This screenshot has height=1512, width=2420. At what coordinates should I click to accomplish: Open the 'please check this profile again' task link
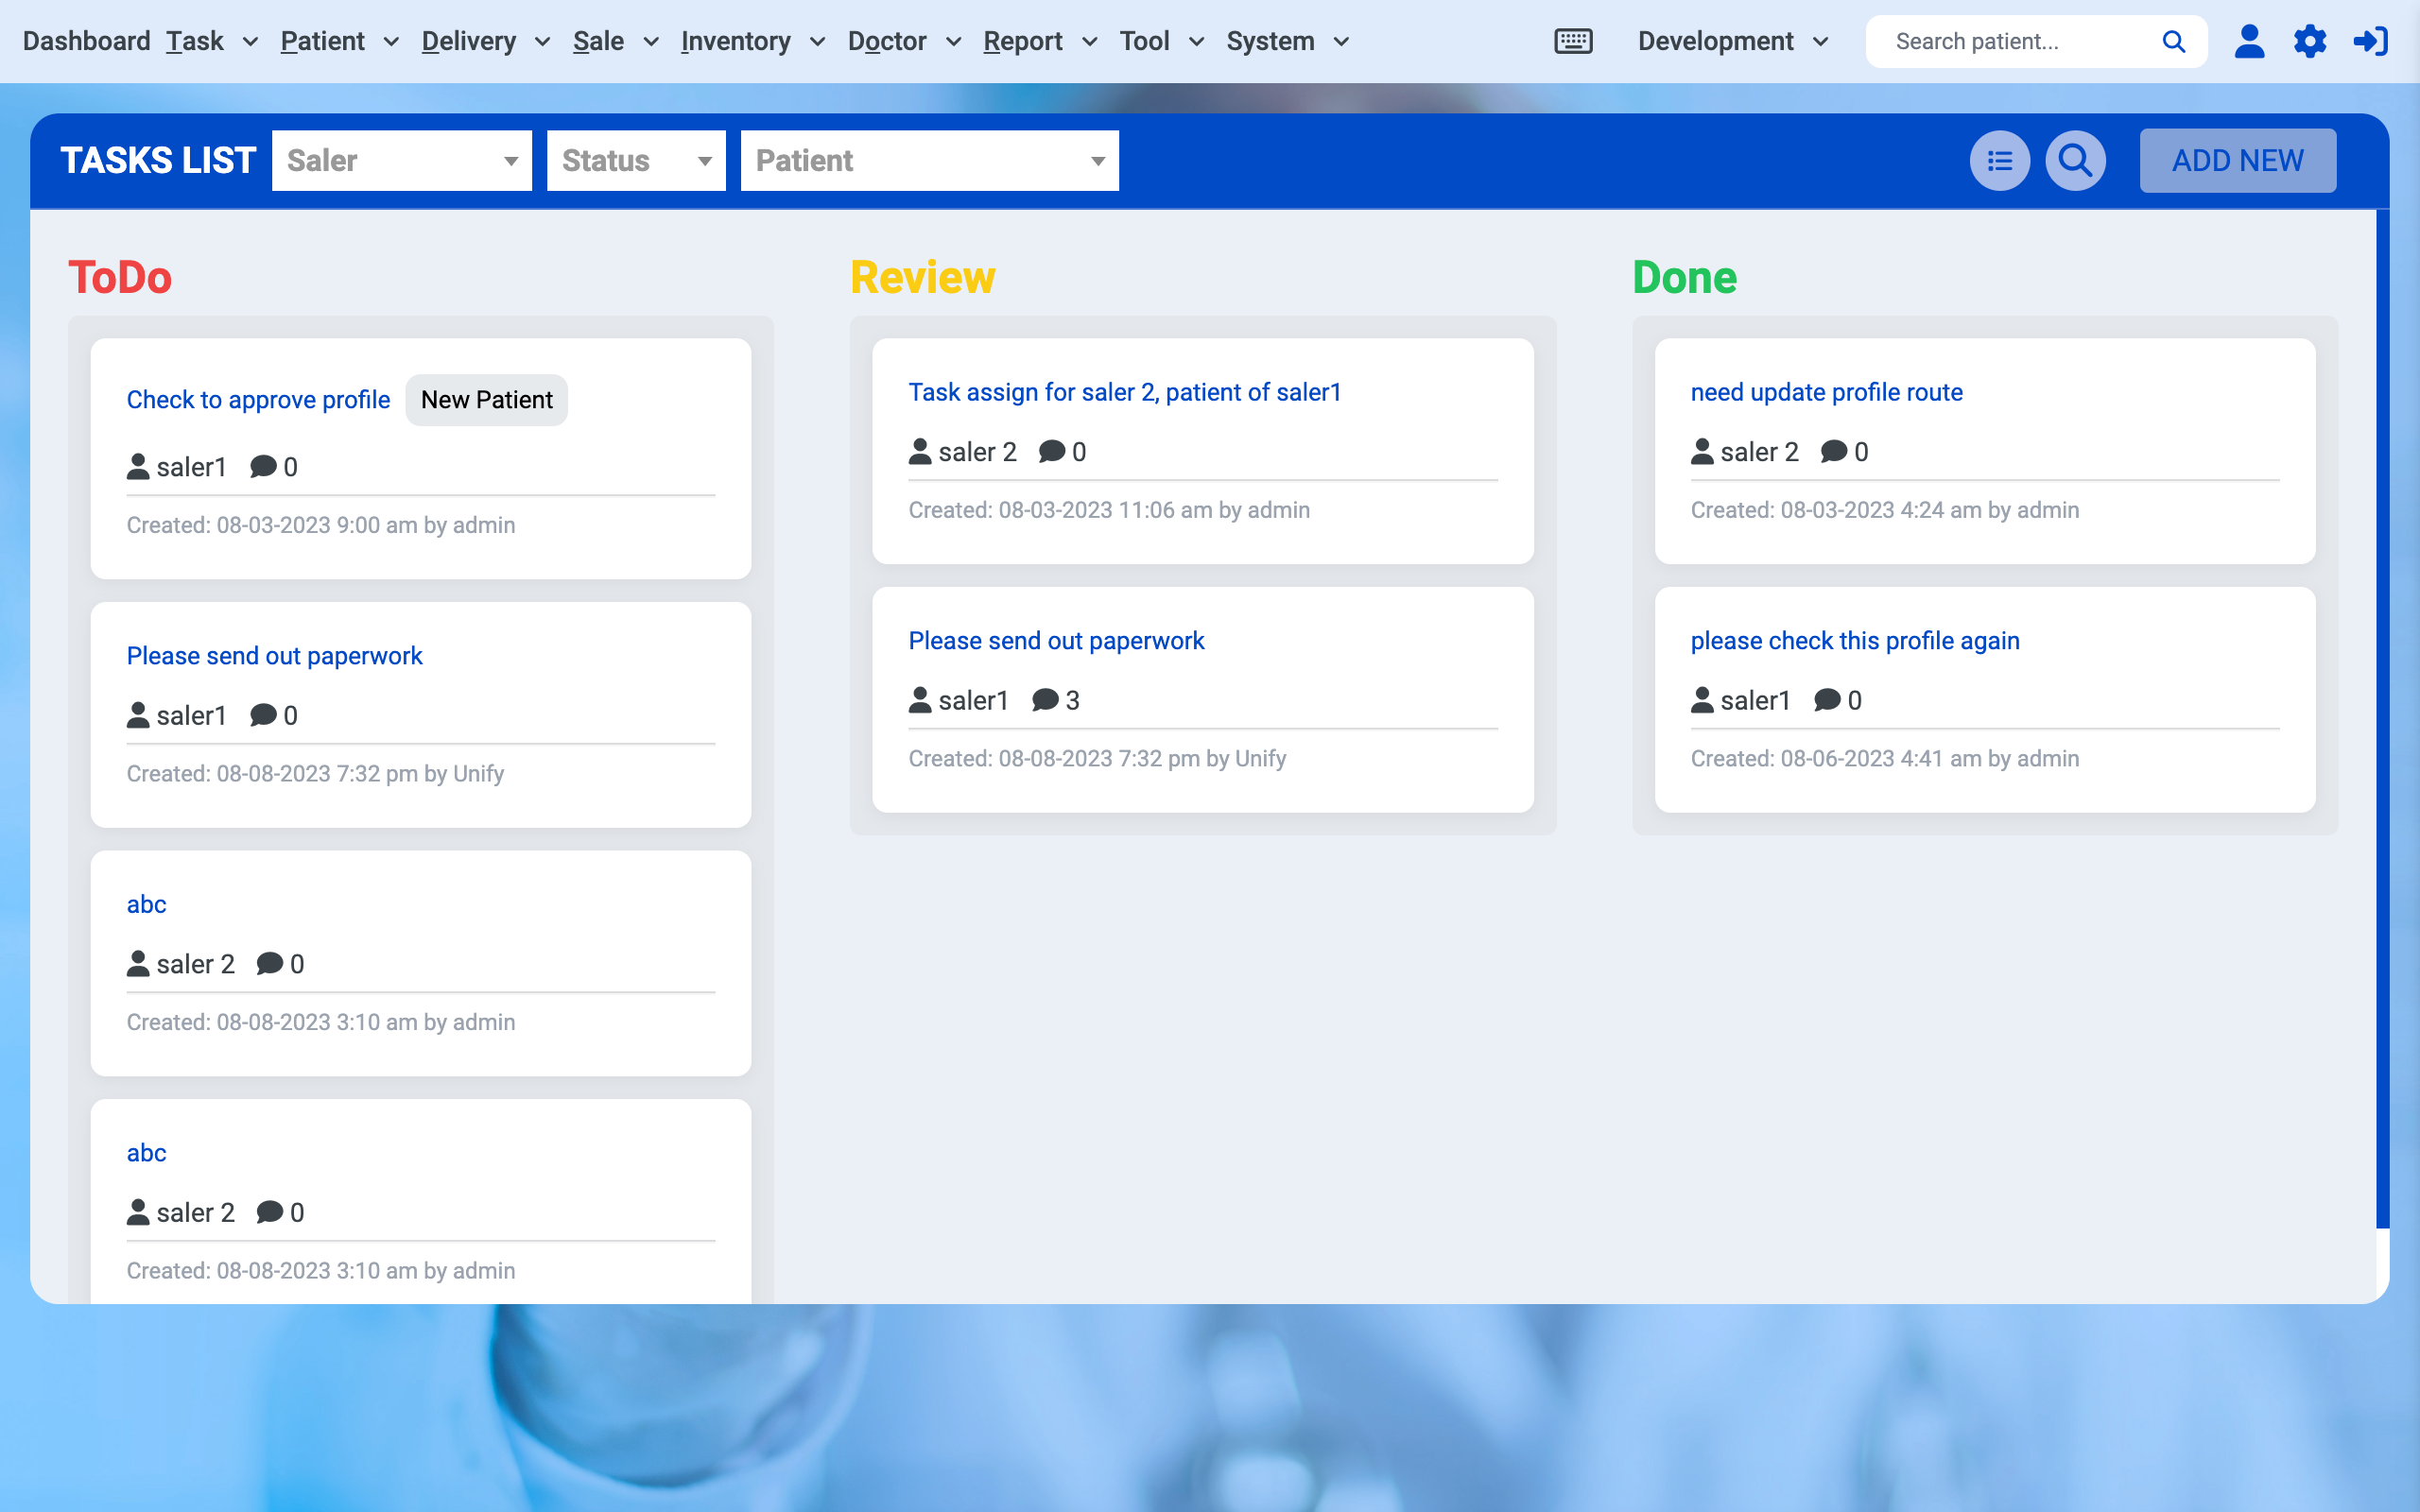pos(1855,640)
